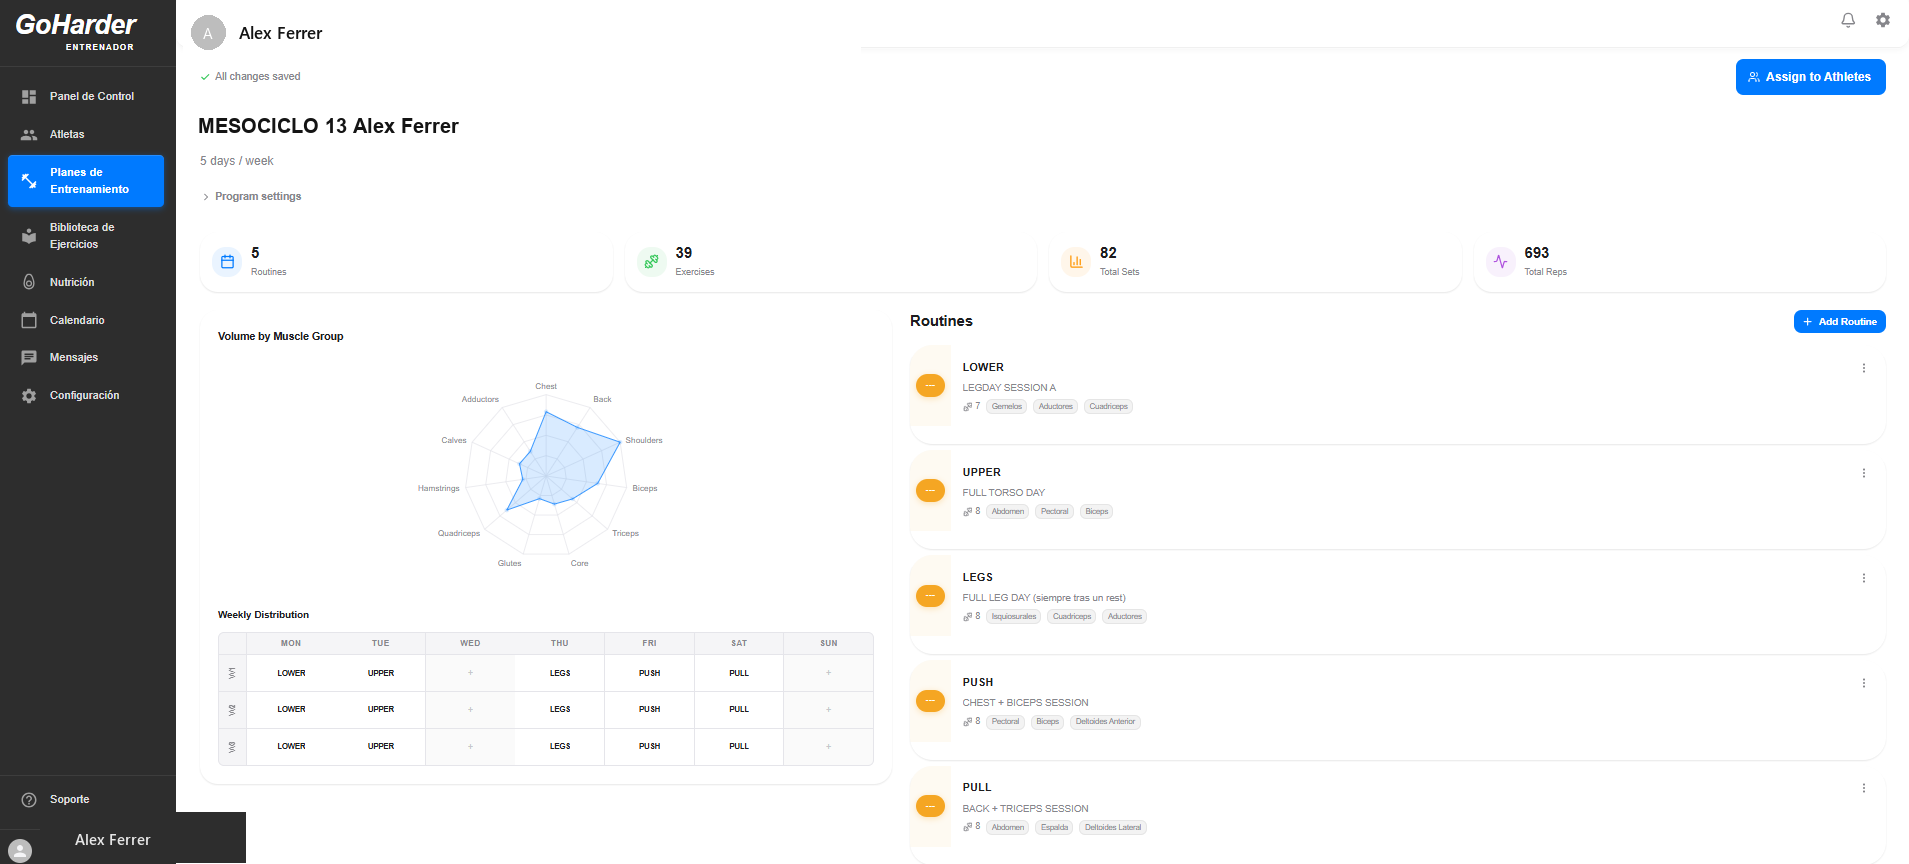Open Planes de Entrenamiento
1909x864 pixels.
[86, 181]
